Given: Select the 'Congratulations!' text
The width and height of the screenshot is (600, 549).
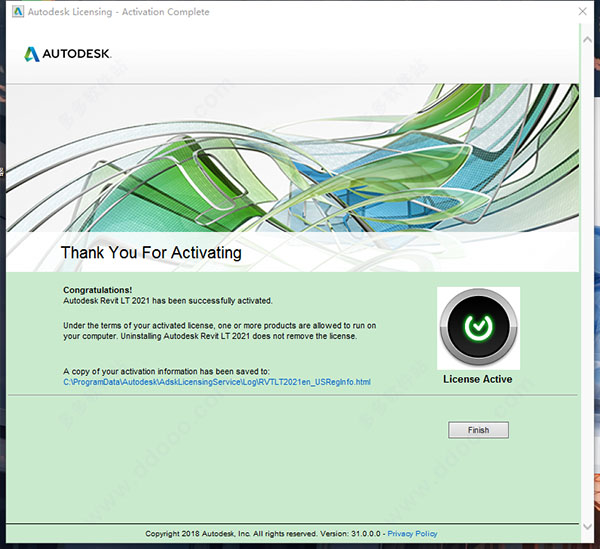Looking at the screenshot, I should coord(98,290).
